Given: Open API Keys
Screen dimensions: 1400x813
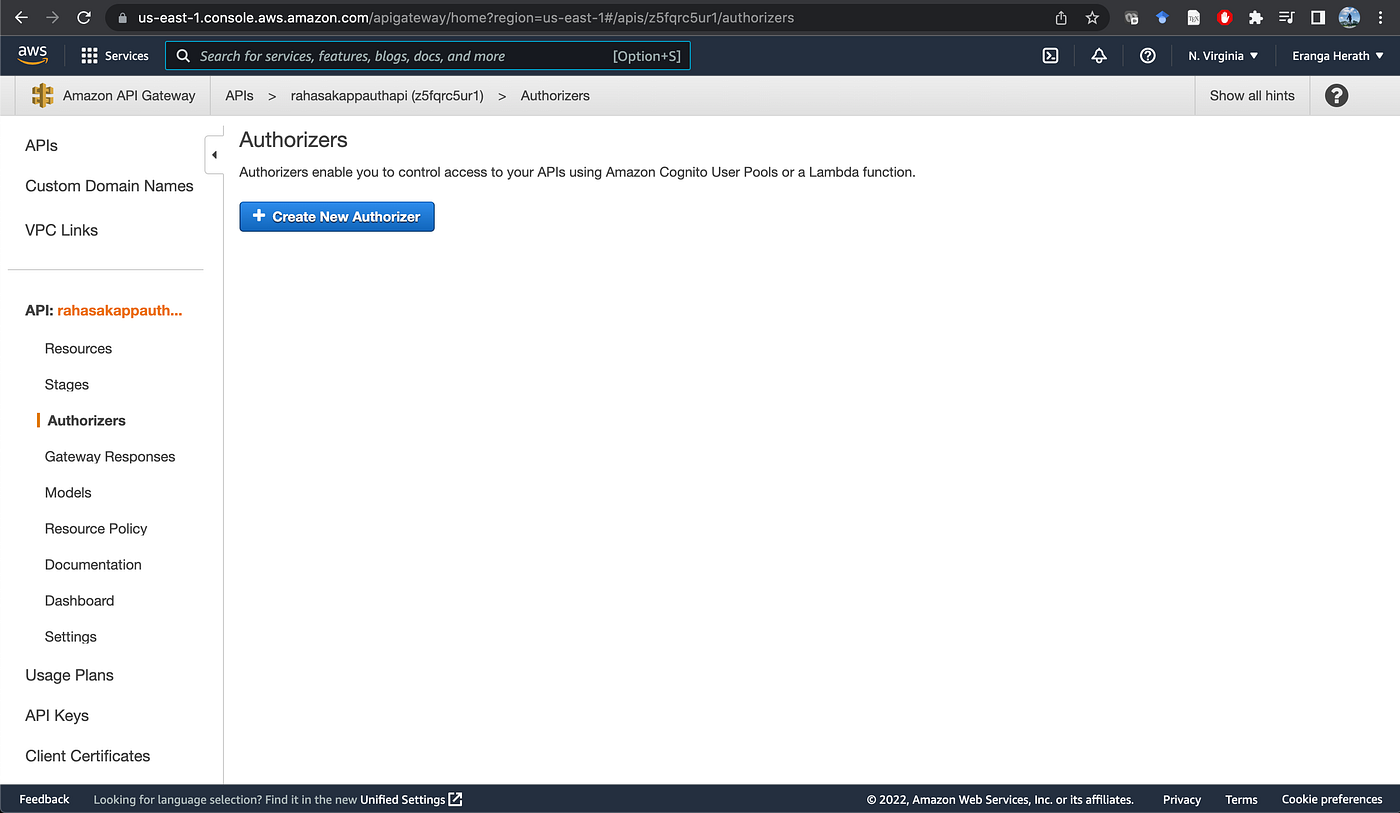Looking at the screenshot, I should pos(57,716).
